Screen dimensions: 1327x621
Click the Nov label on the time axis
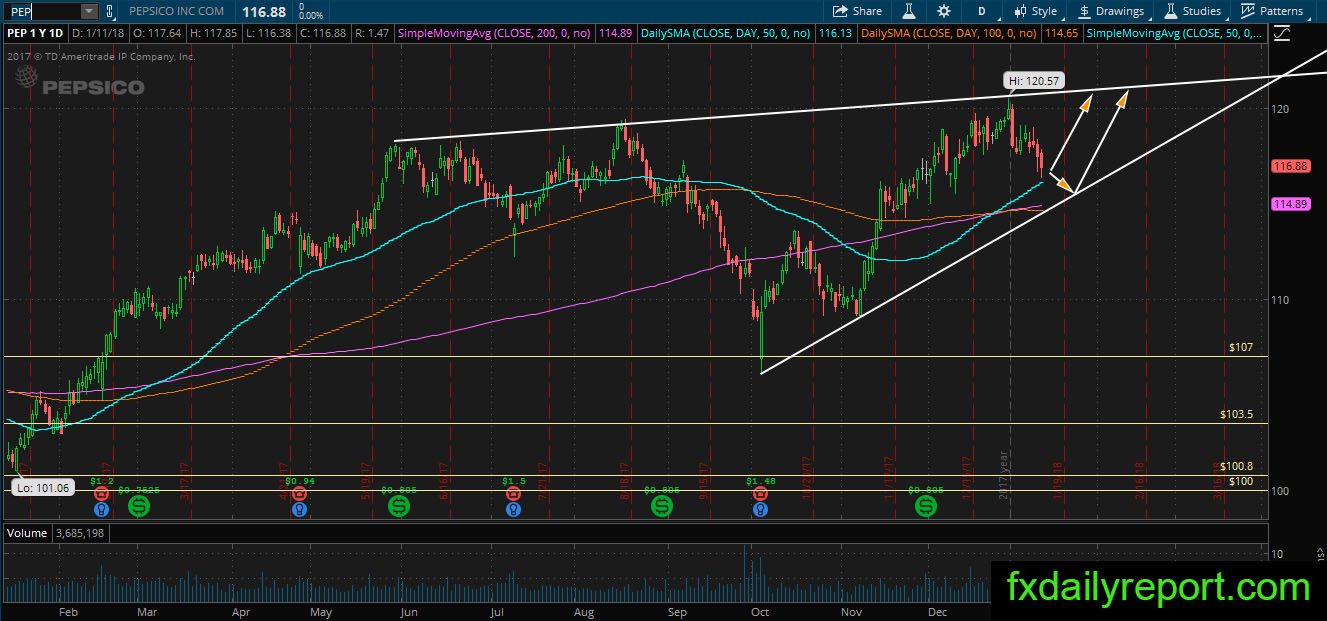pyautogui.click(x=851, y=611)
